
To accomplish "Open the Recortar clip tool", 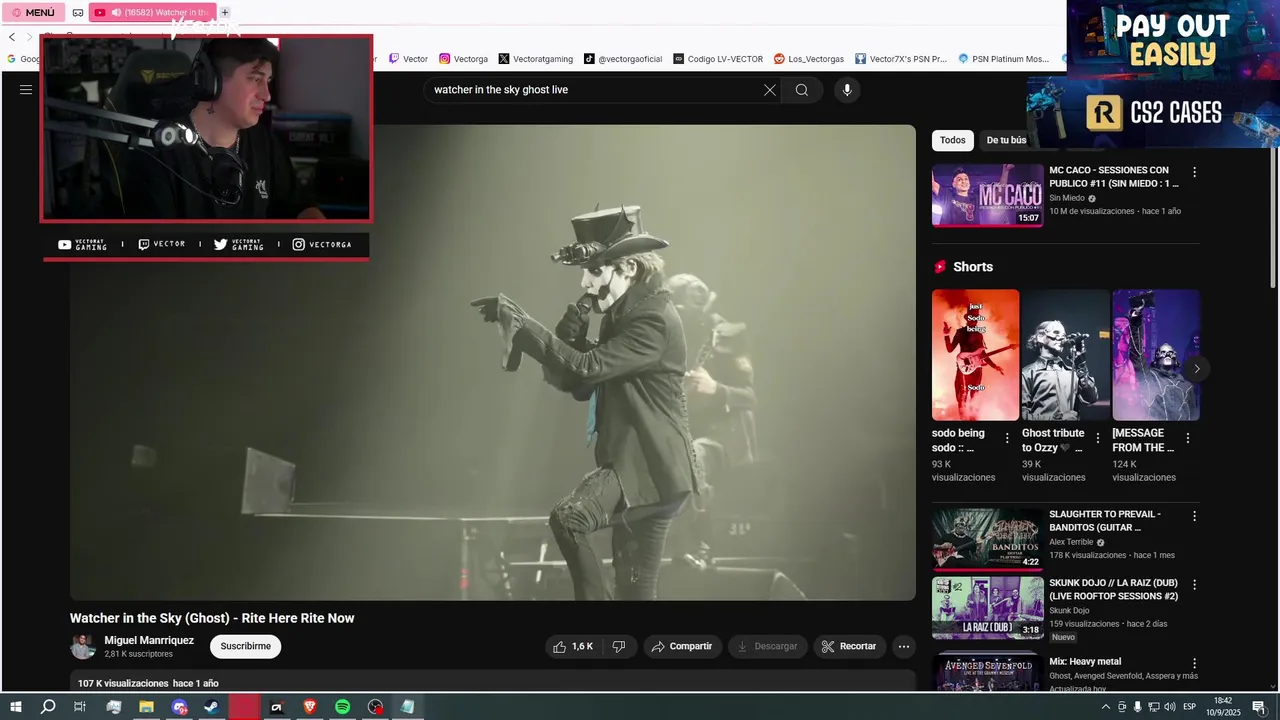I will pos(849,647).
